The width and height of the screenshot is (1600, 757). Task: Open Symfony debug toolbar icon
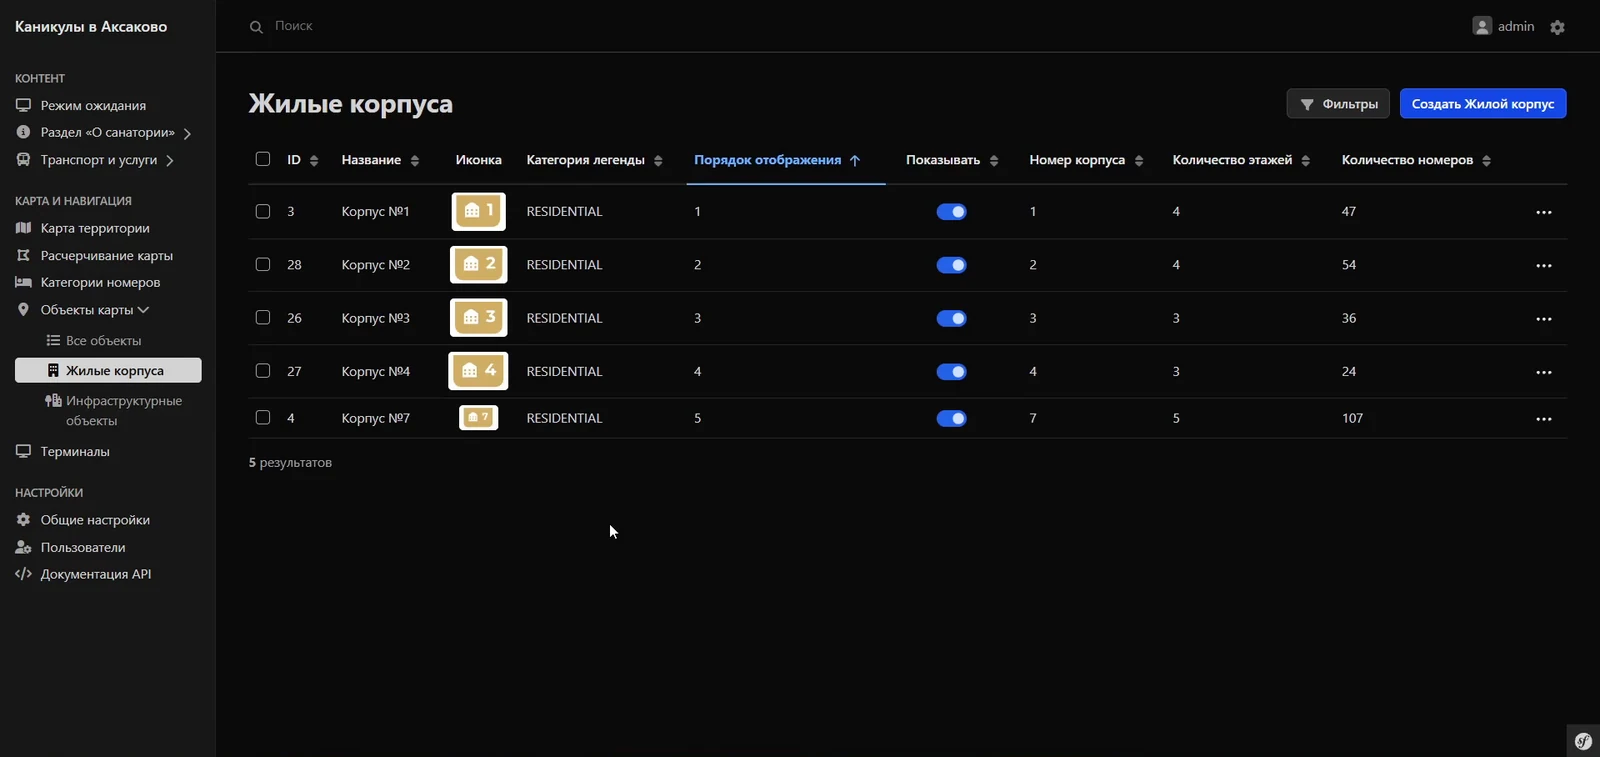1583,741
